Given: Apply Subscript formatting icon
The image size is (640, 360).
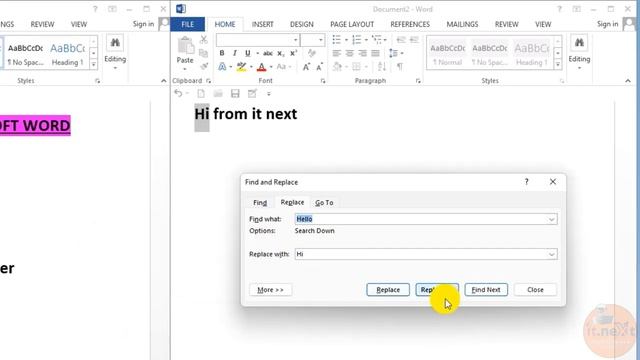Looking at the screenshot, I should [281, 53].
